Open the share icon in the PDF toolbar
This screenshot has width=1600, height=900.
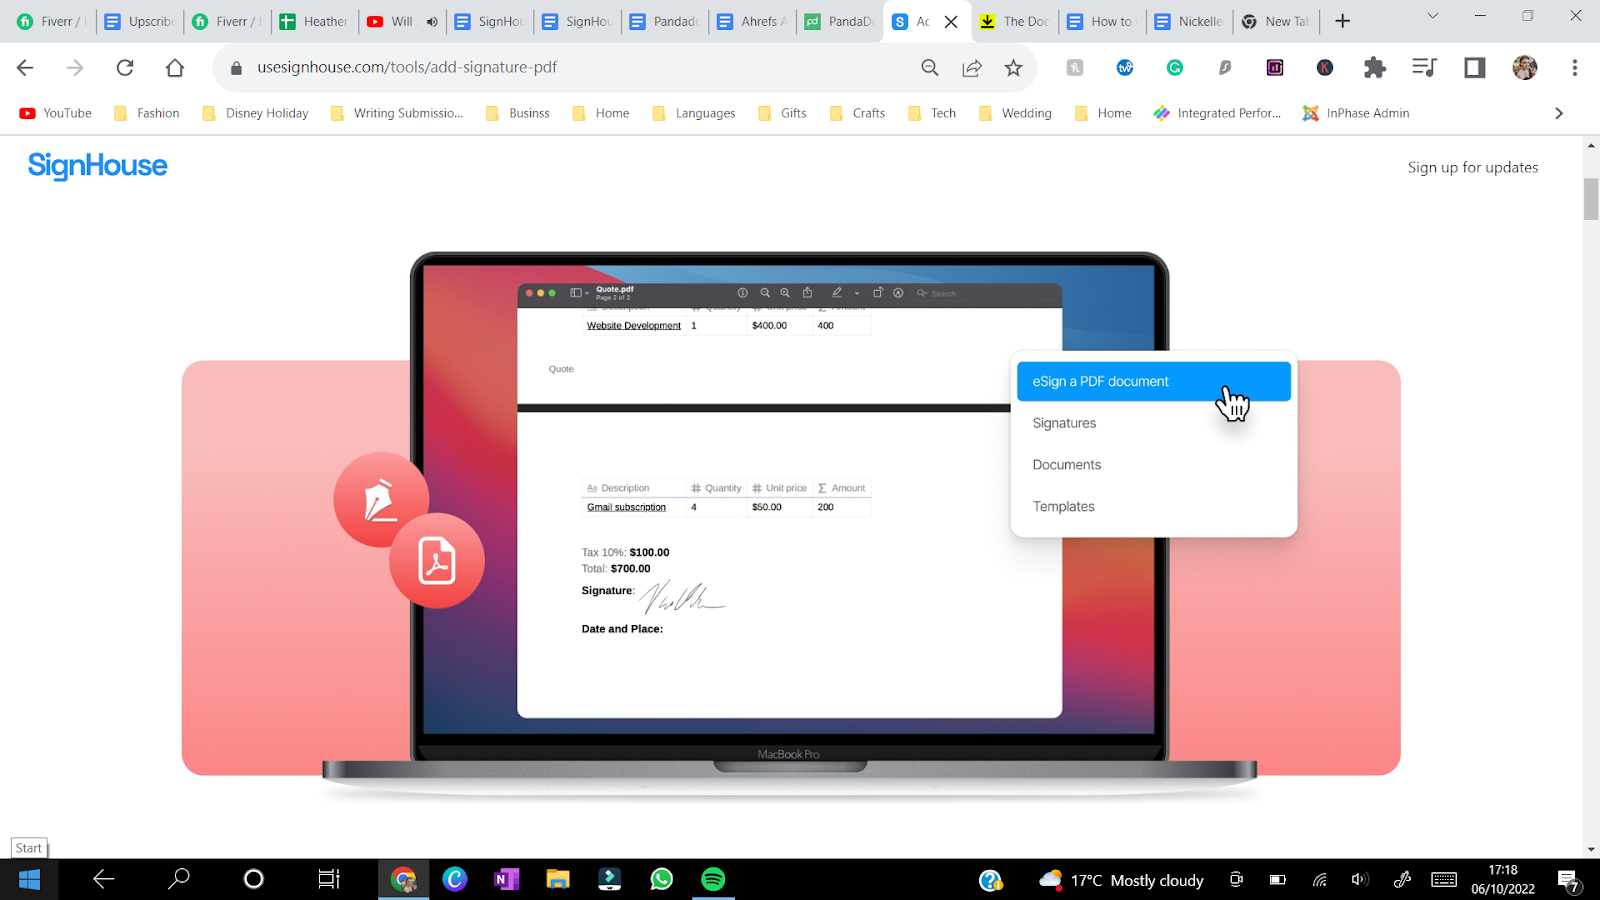click(807, 292)
